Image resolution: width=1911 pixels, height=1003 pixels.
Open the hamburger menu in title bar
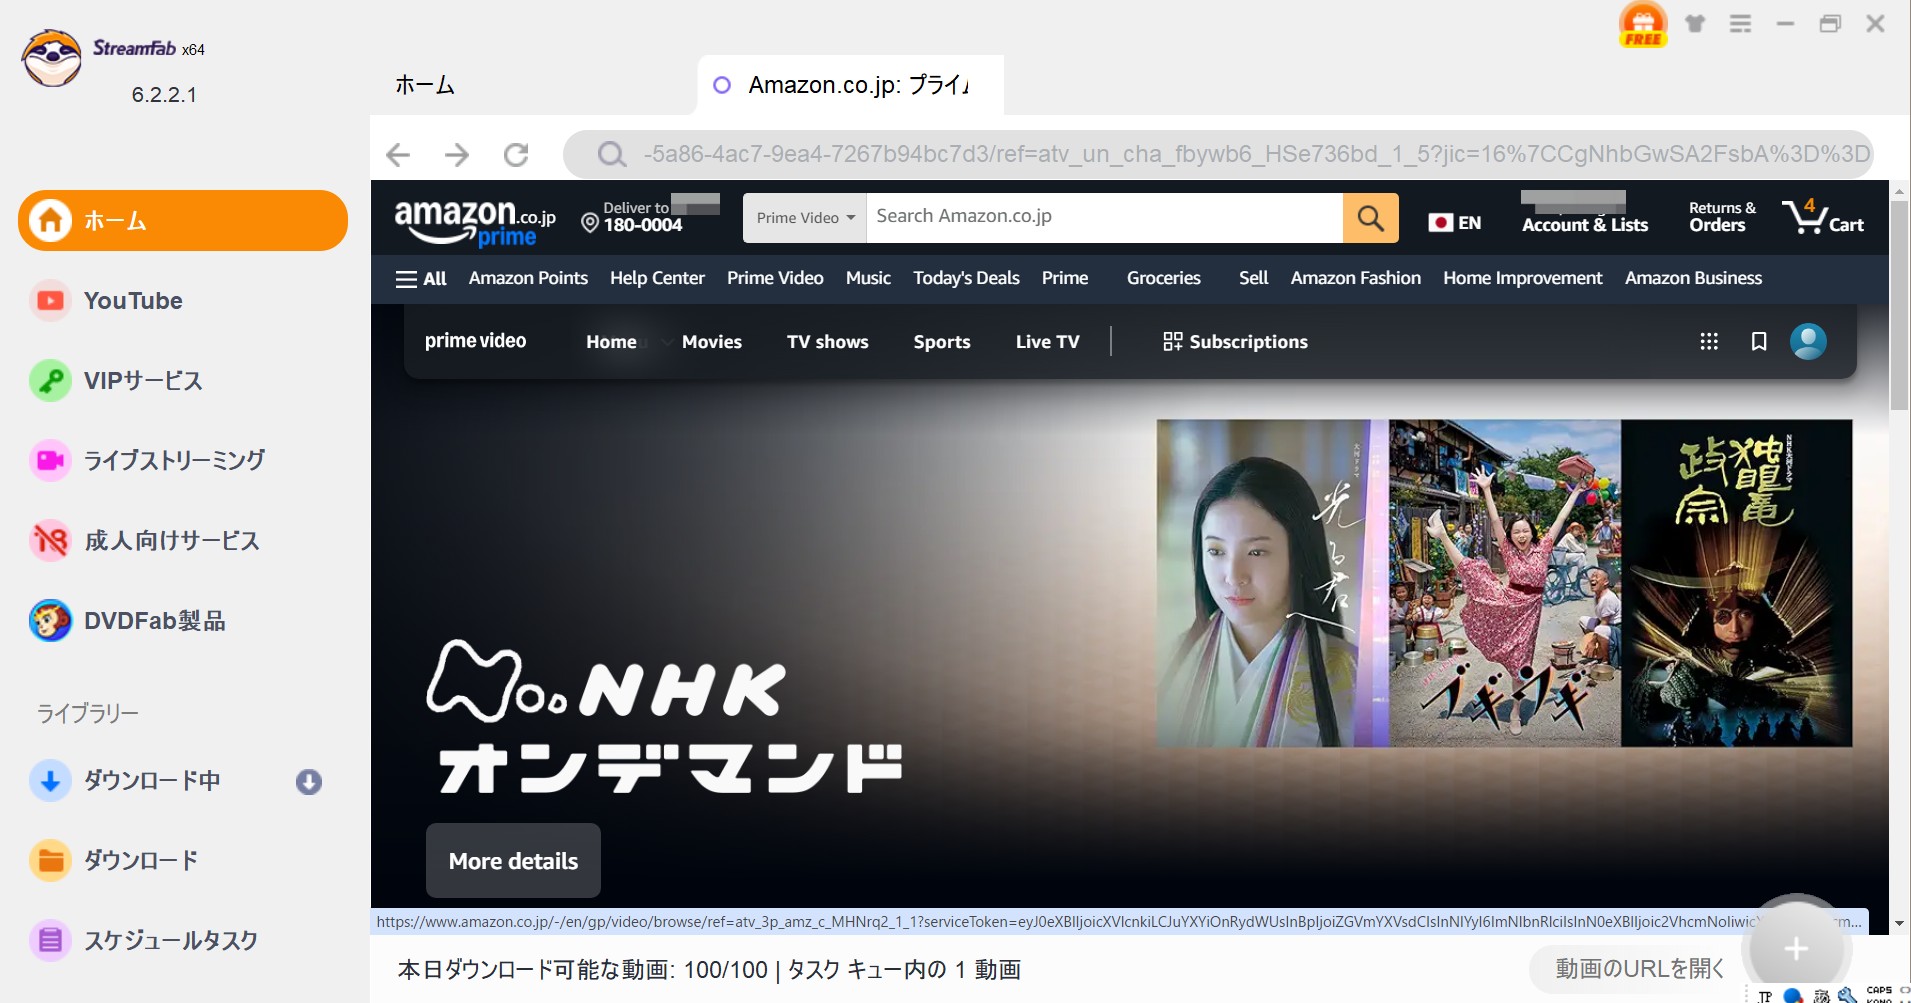(x=1741, y=23)
